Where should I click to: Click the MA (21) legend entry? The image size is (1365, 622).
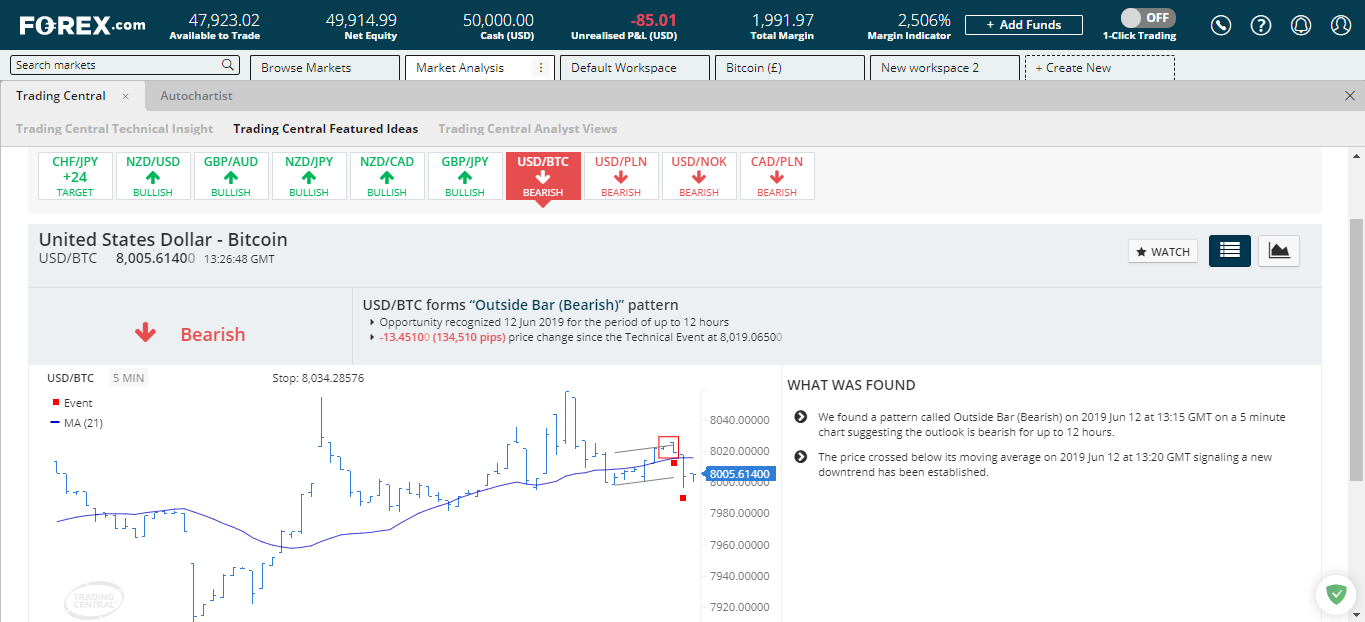[76, 423]
